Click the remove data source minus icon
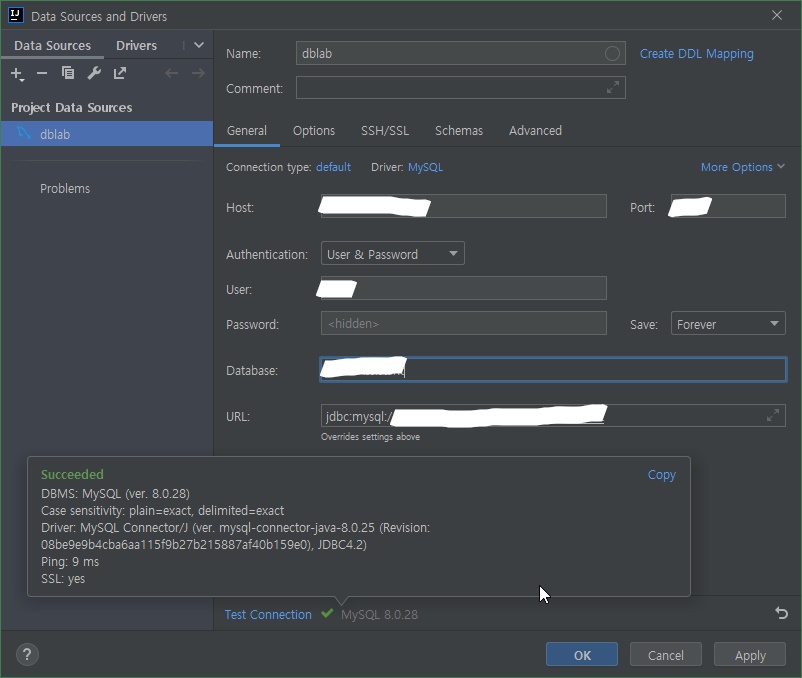This screenshot has width=802, height=678. (42, 74)
